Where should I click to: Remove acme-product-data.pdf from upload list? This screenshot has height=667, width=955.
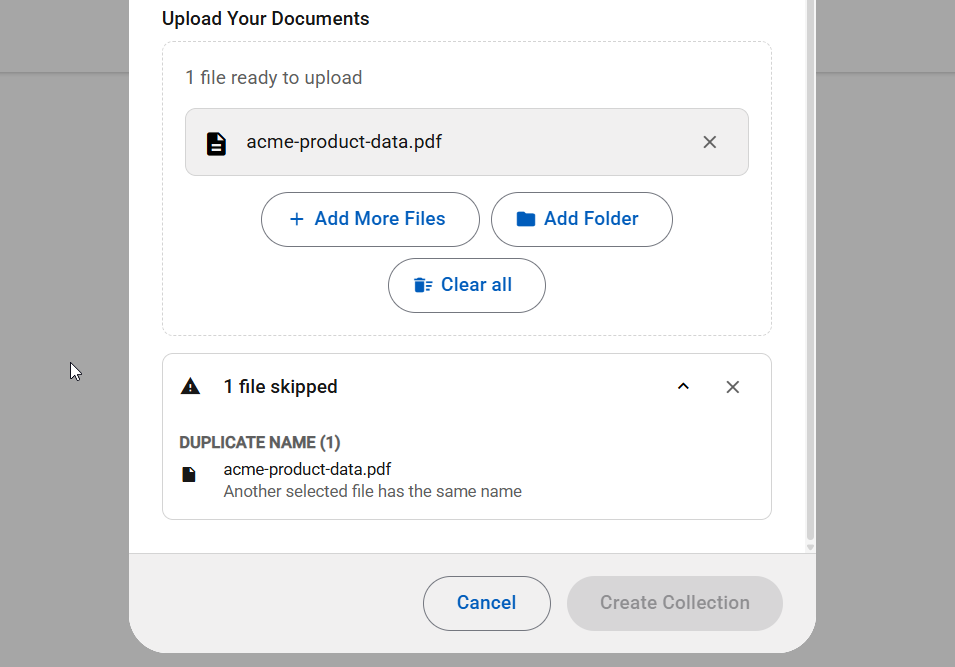point(710,143)
